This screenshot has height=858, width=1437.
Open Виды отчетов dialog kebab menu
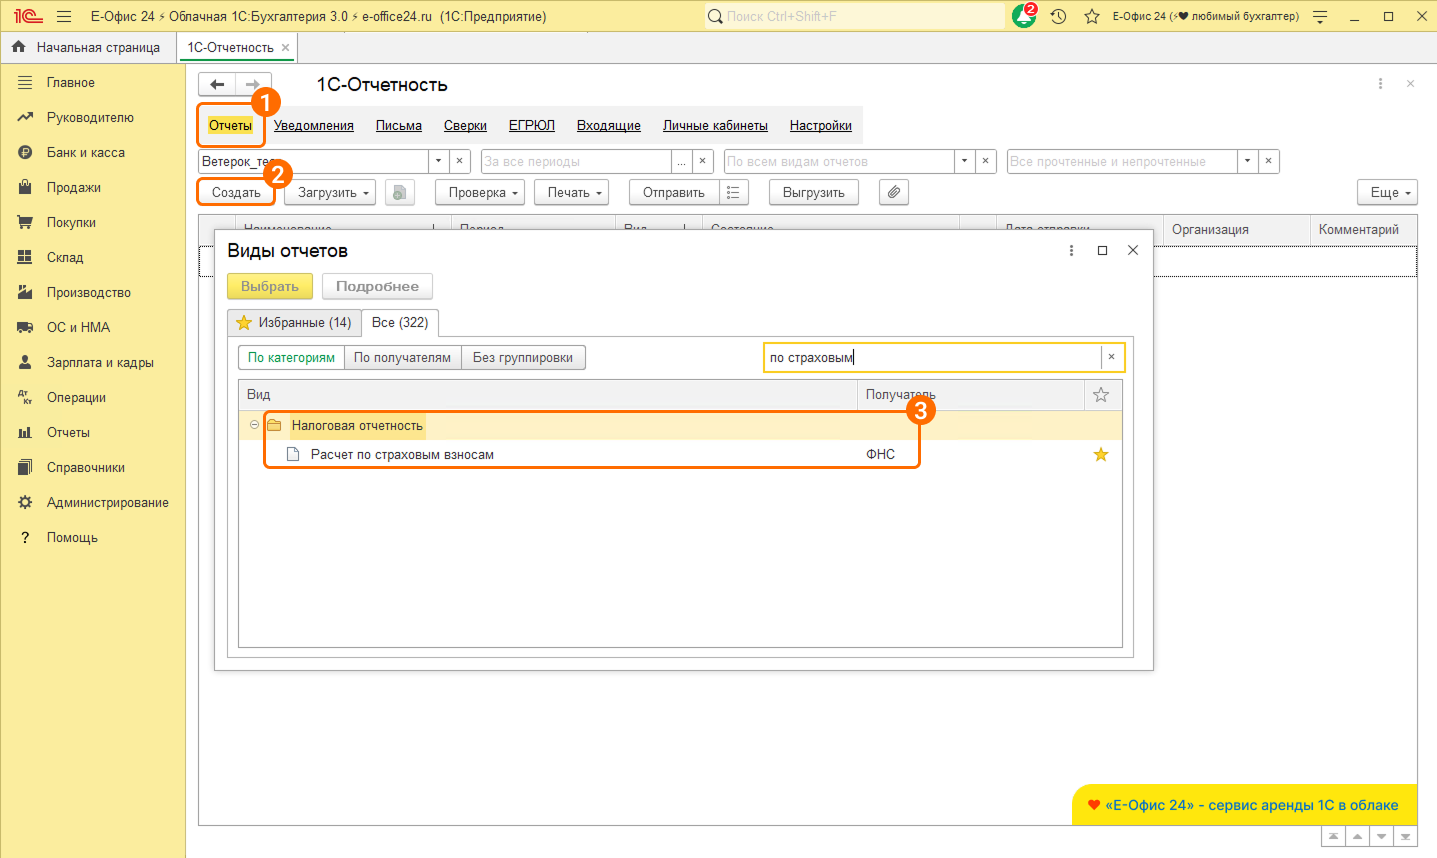click(1071, 250)
